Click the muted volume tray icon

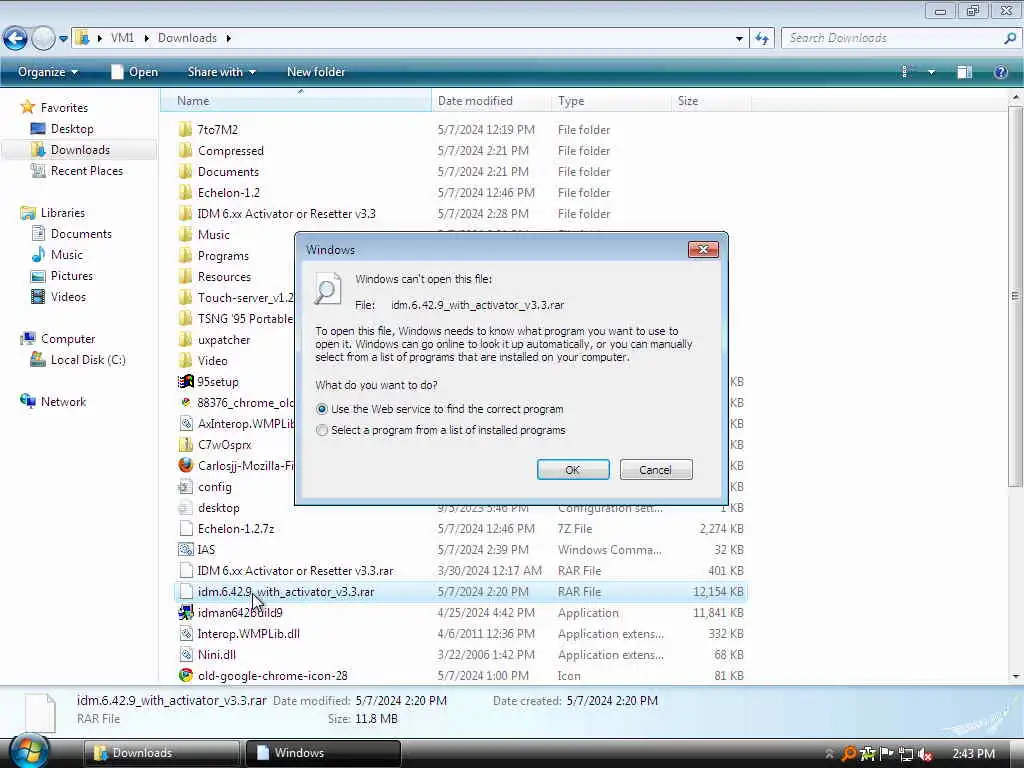[924, 754]
